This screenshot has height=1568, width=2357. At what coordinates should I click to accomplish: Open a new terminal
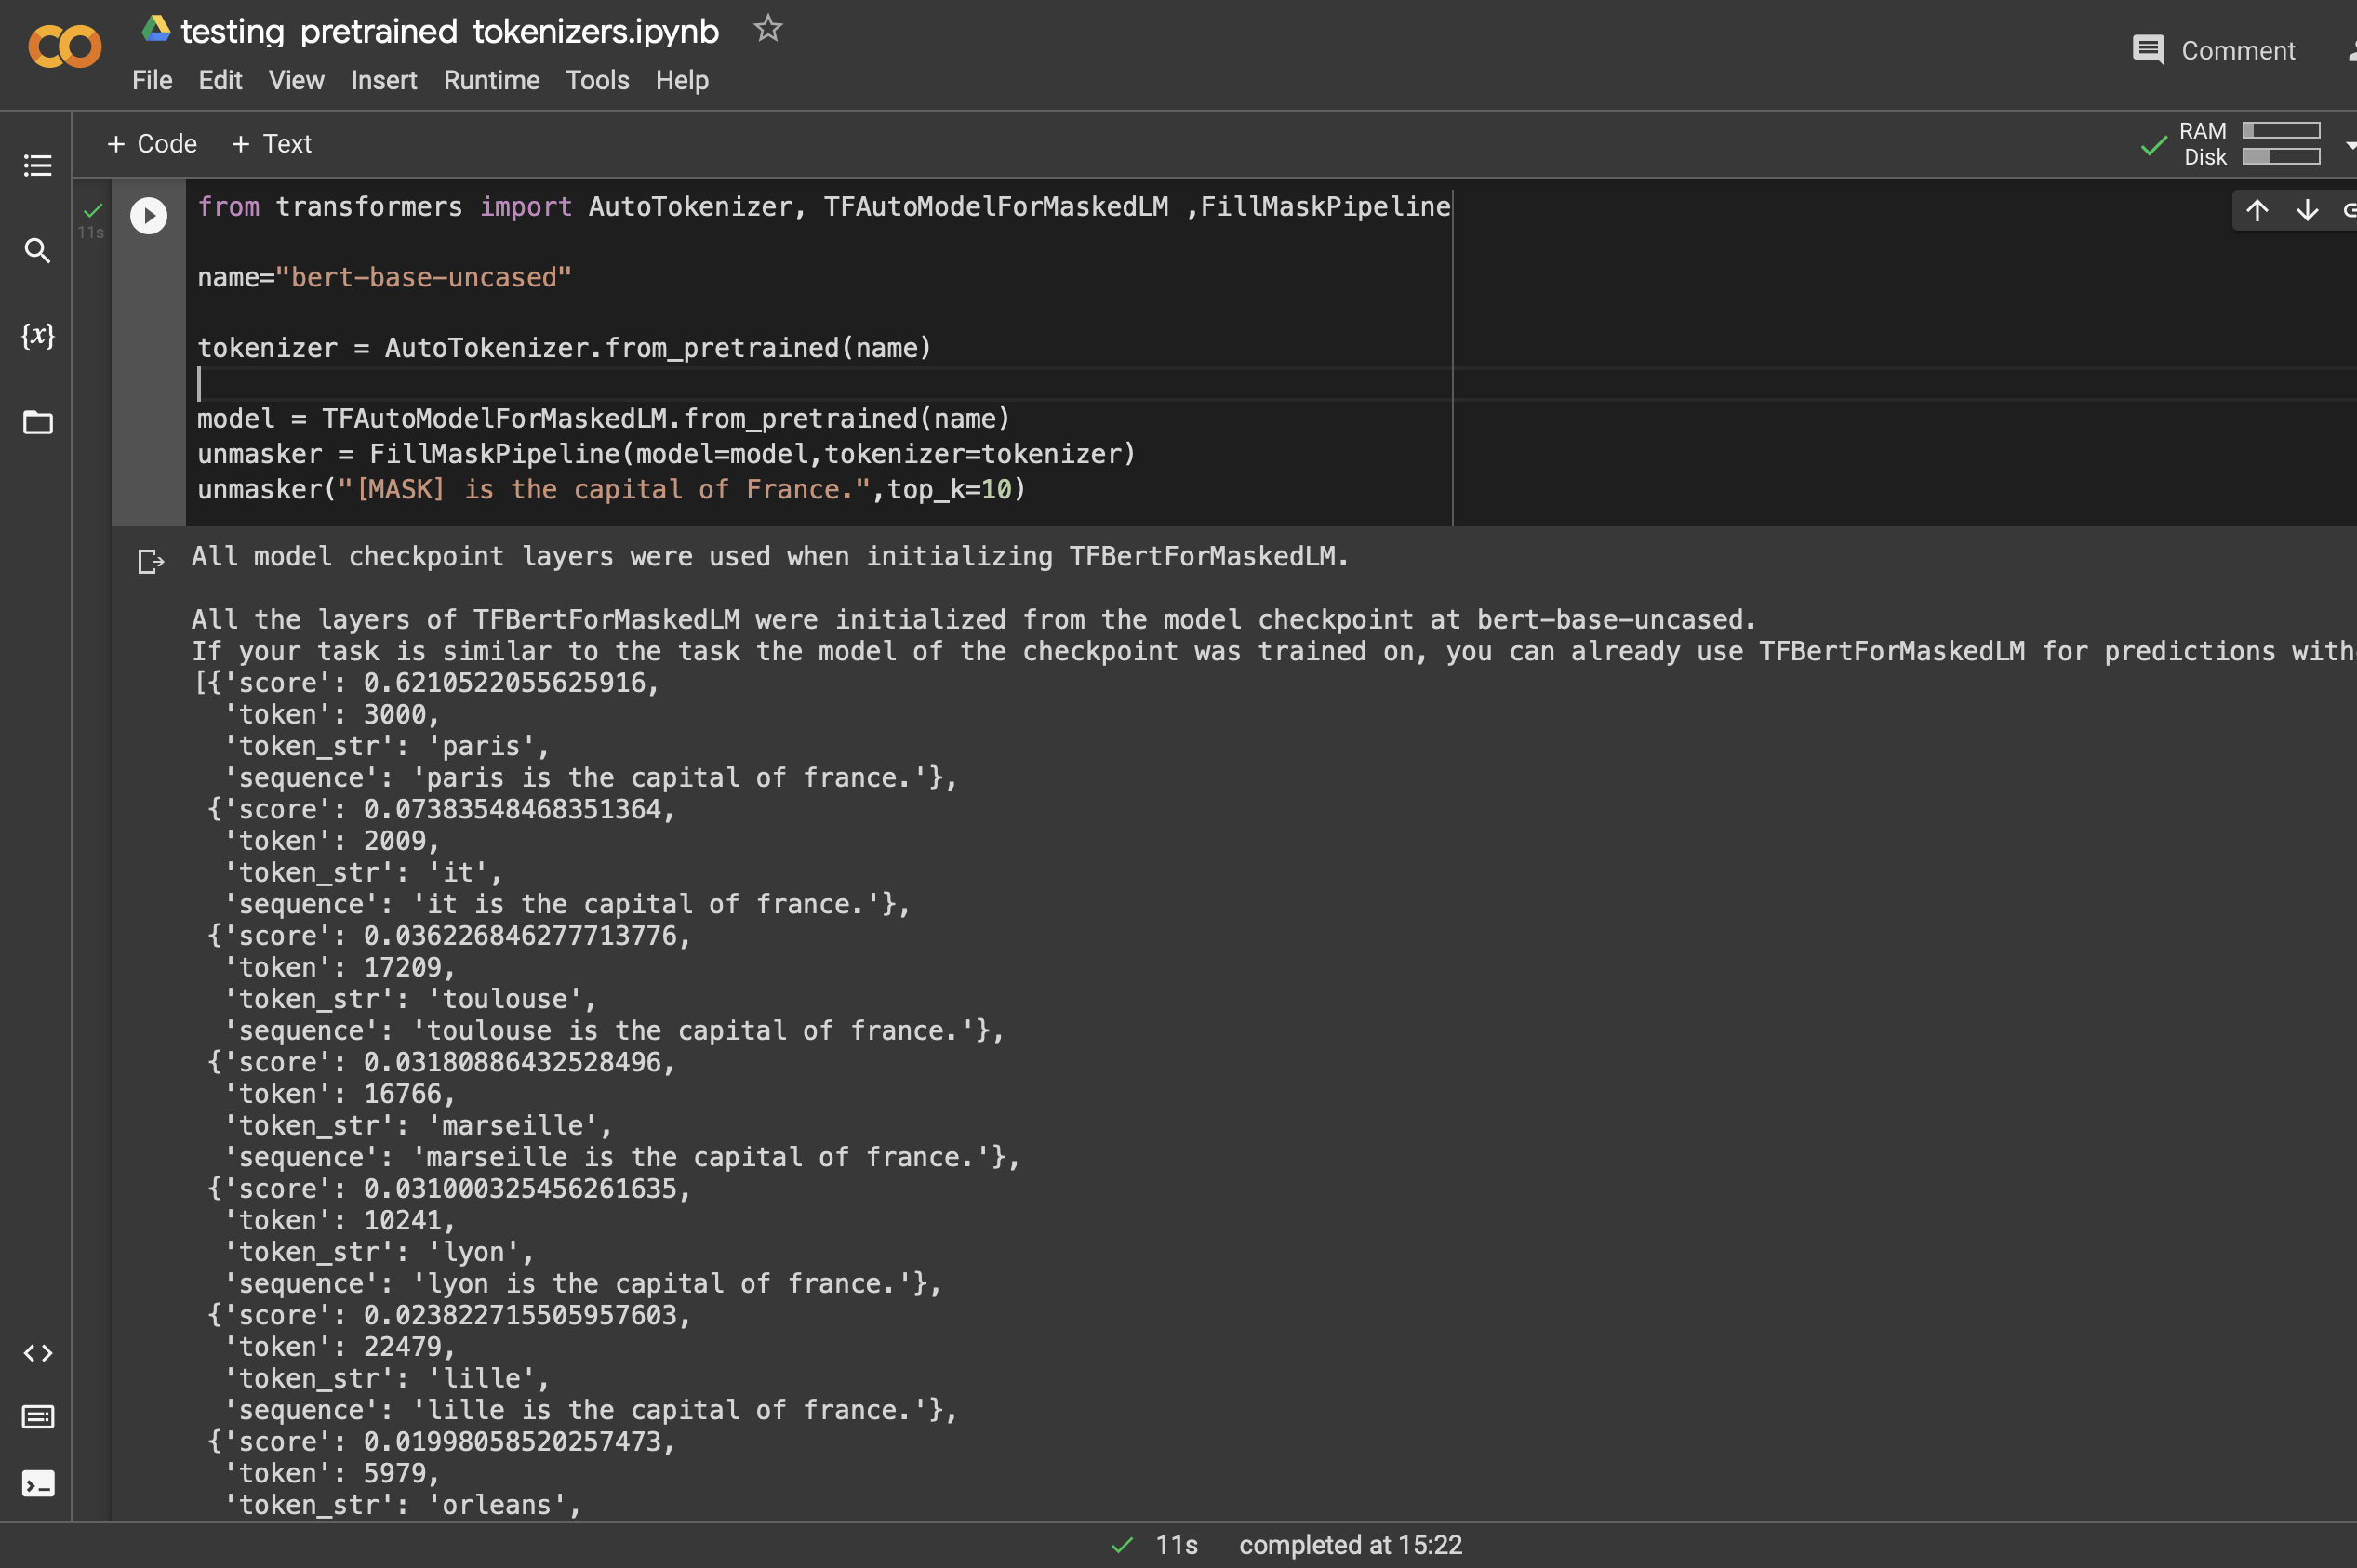point(37,1484)
